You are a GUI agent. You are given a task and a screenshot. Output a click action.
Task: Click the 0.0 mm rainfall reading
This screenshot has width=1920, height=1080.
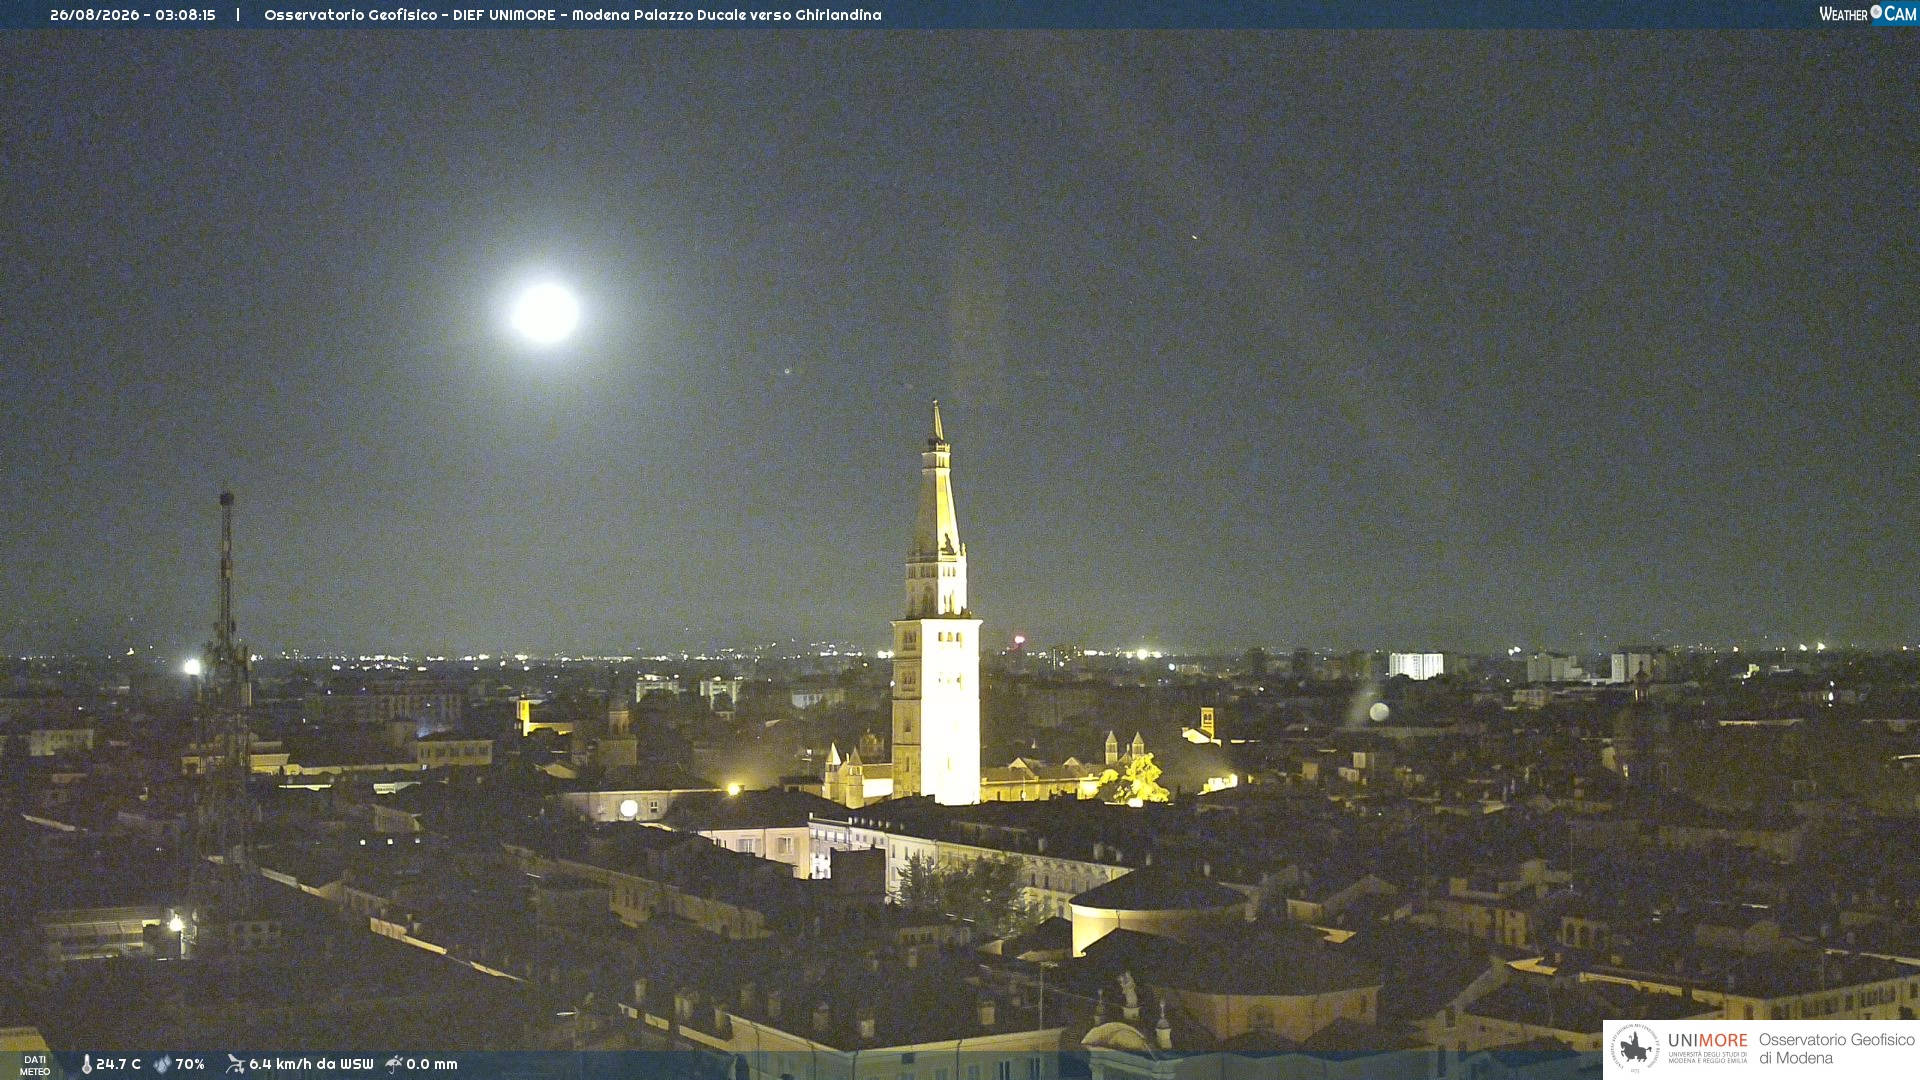pos(432,1064)
